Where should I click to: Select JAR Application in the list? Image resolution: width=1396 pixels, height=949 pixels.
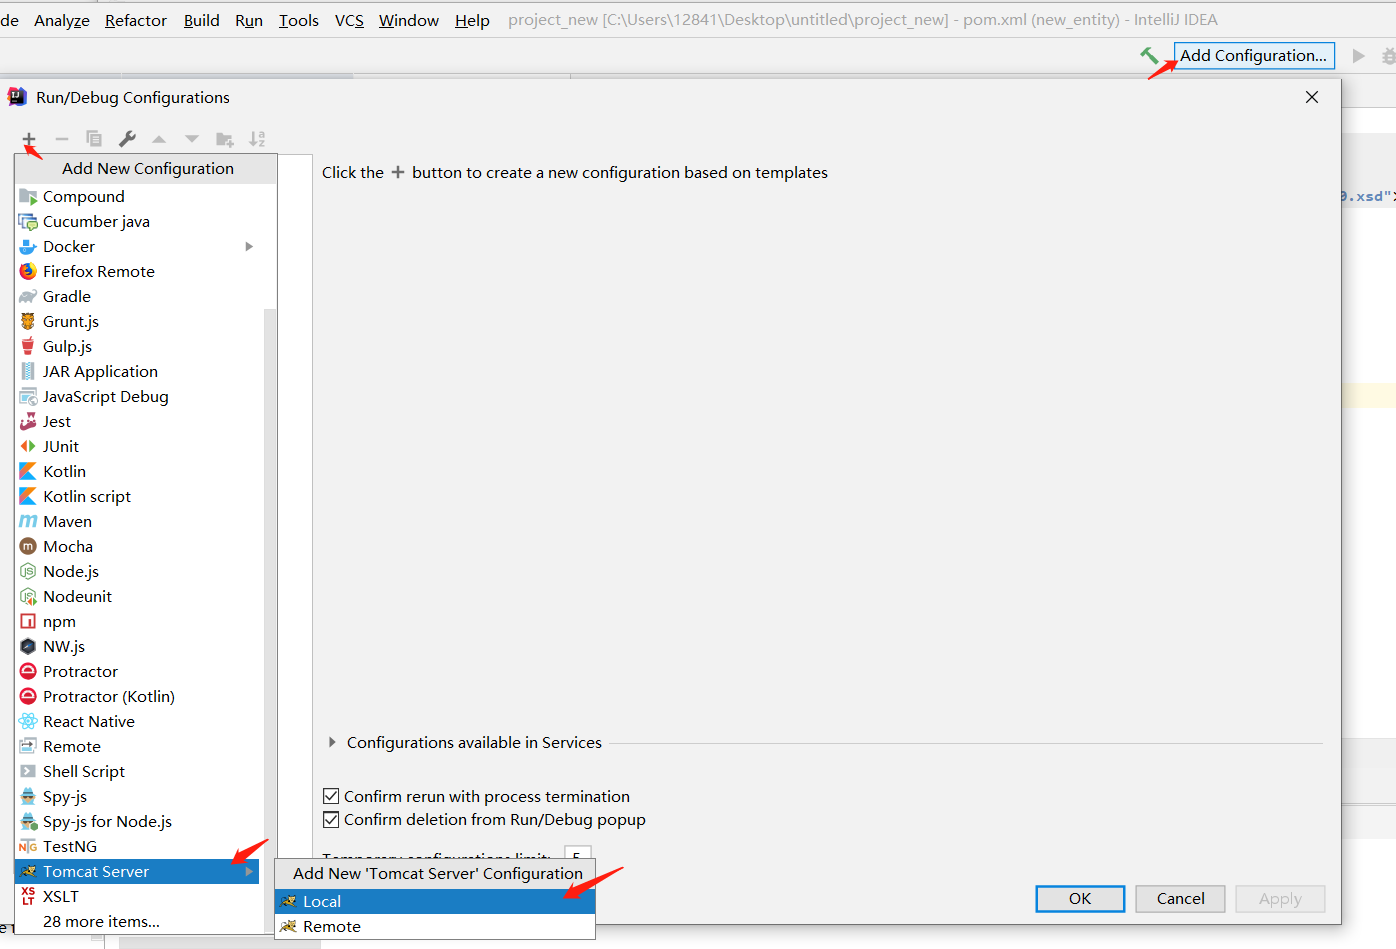pyautogui.click(x=137, y=371)
